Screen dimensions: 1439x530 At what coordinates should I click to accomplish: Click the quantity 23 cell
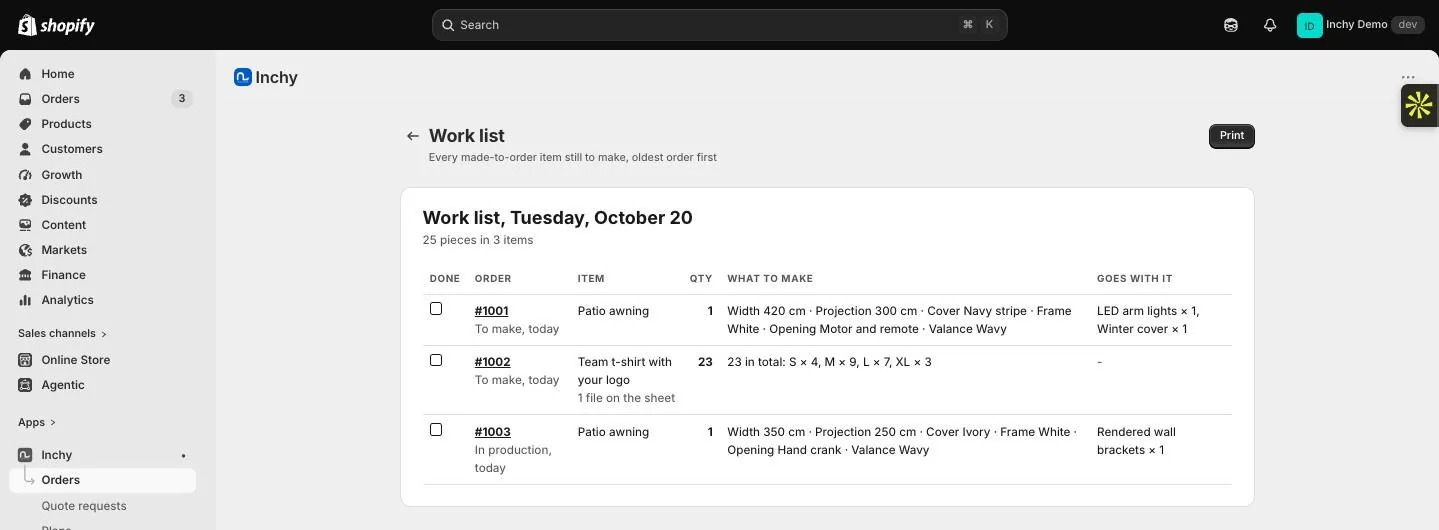[x=705, y=362]
